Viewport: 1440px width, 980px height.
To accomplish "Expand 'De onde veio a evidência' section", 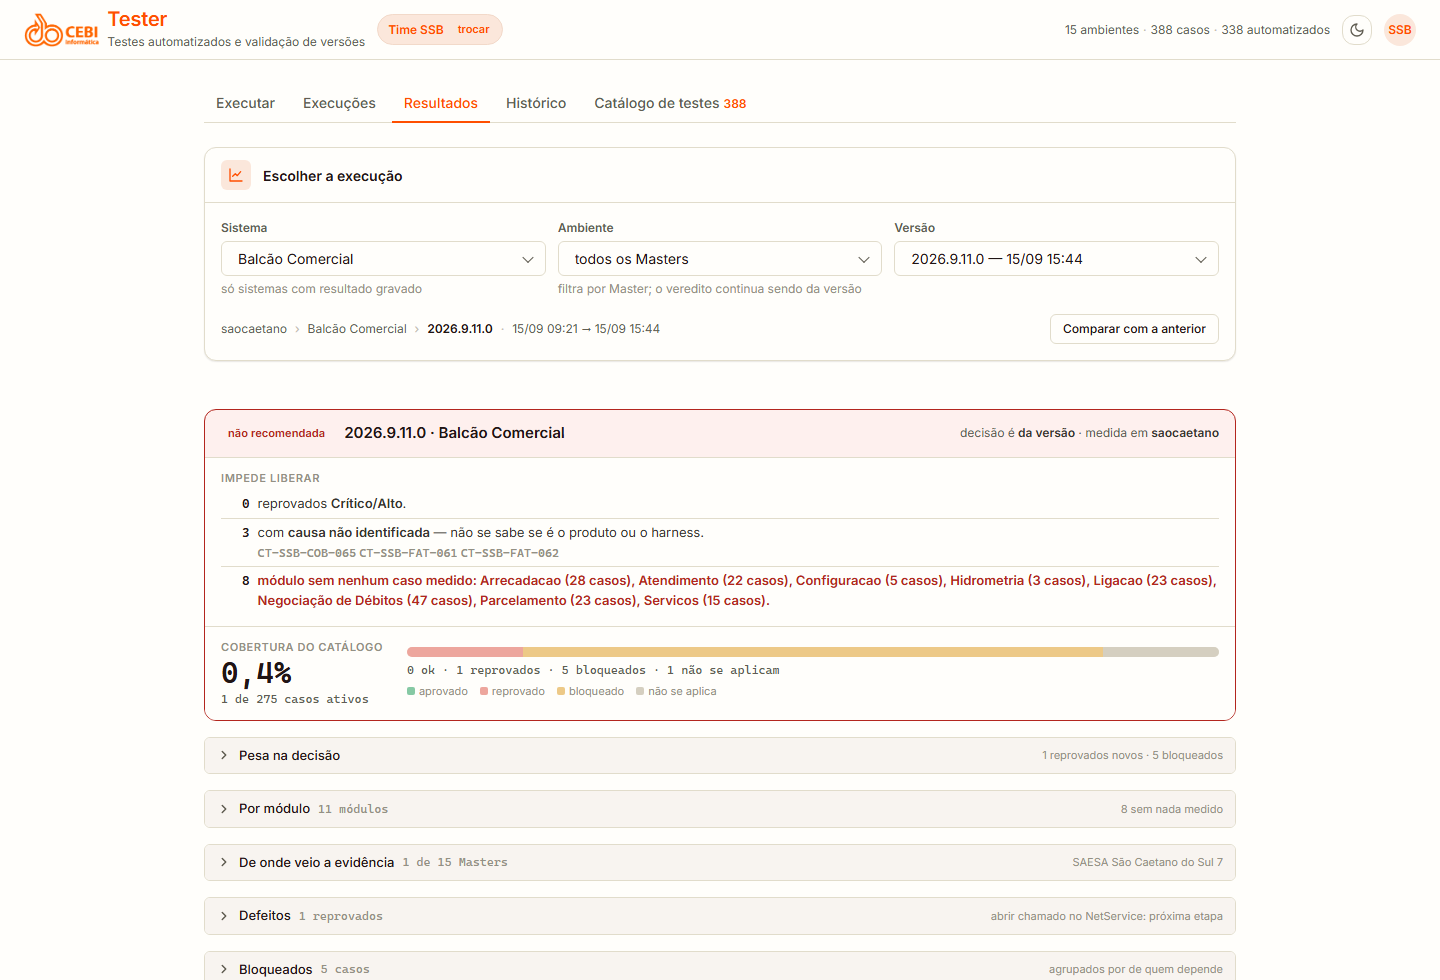I will tap(720, 862).
